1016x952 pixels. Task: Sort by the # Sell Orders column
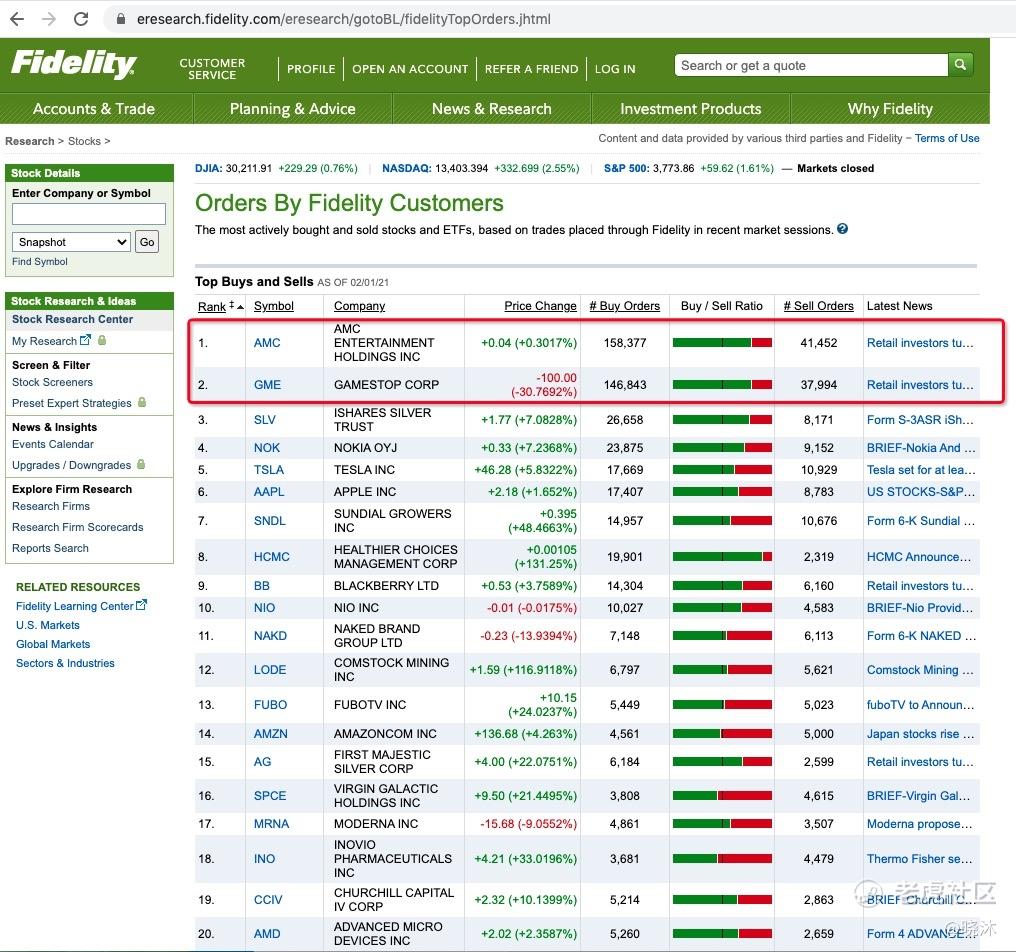[818, 306]
